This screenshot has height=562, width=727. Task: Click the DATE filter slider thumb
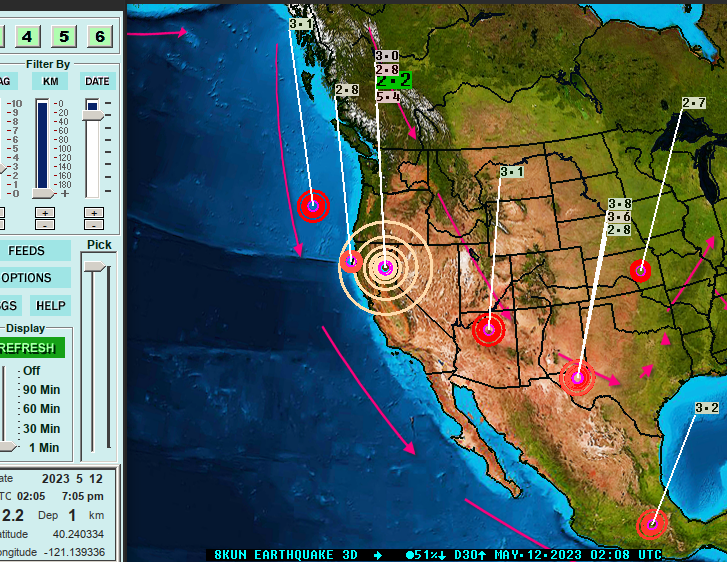pyautogui.click(x=93, y=115)
